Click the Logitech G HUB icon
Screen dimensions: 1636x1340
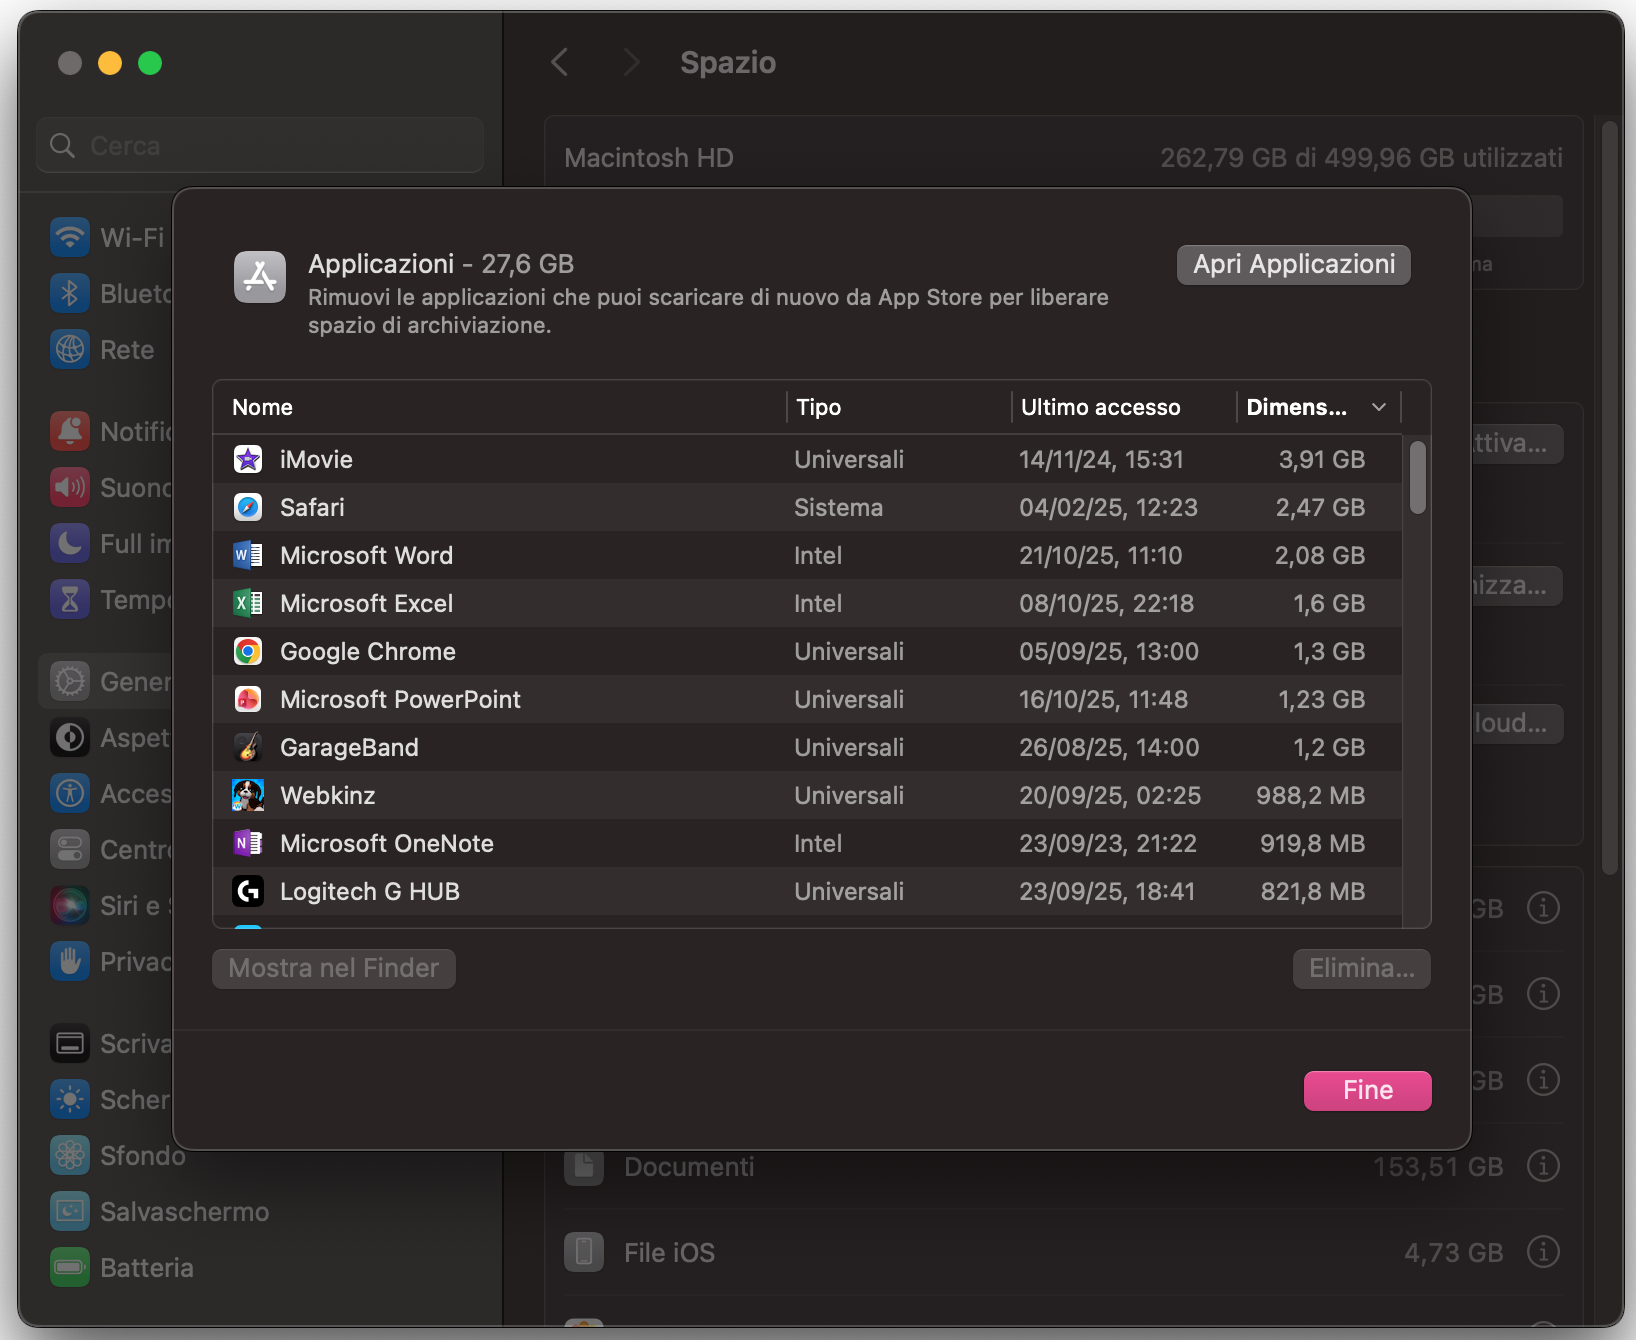[246, 891]
